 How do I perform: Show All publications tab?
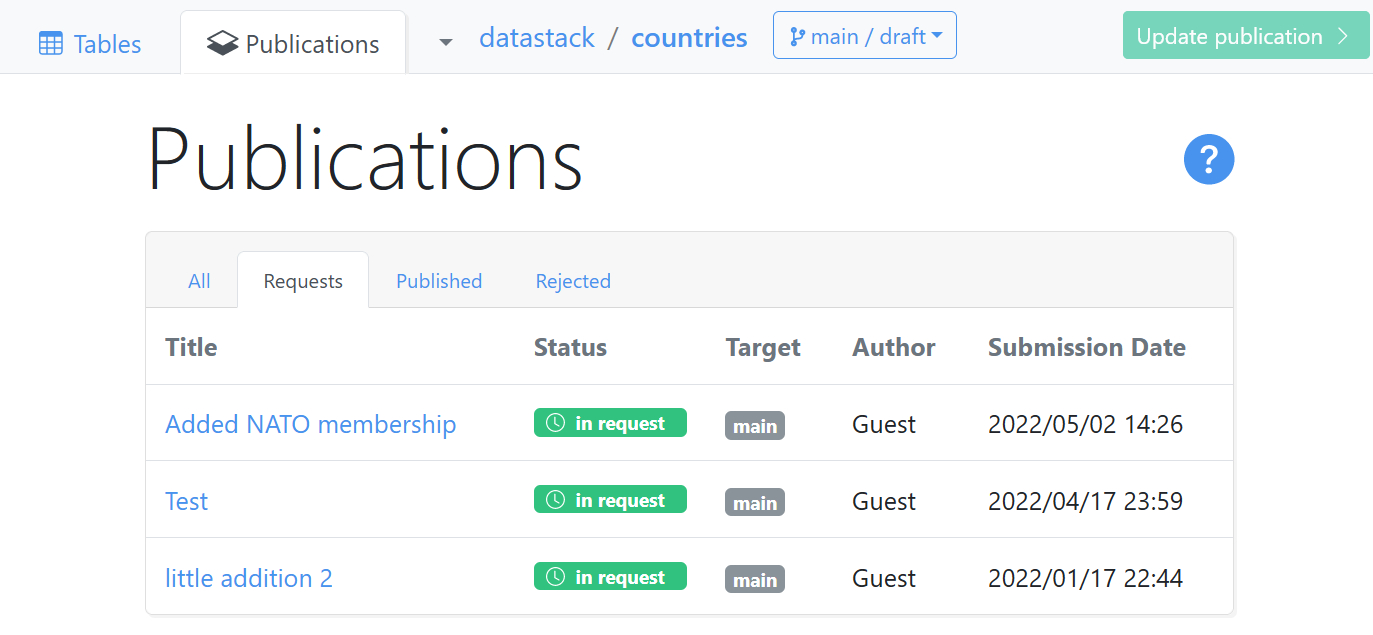pos(199,281)
